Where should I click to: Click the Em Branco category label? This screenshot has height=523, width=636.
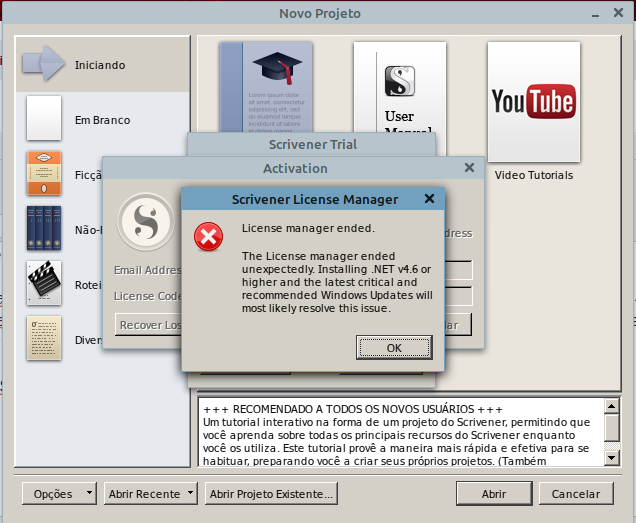[103, 120]
